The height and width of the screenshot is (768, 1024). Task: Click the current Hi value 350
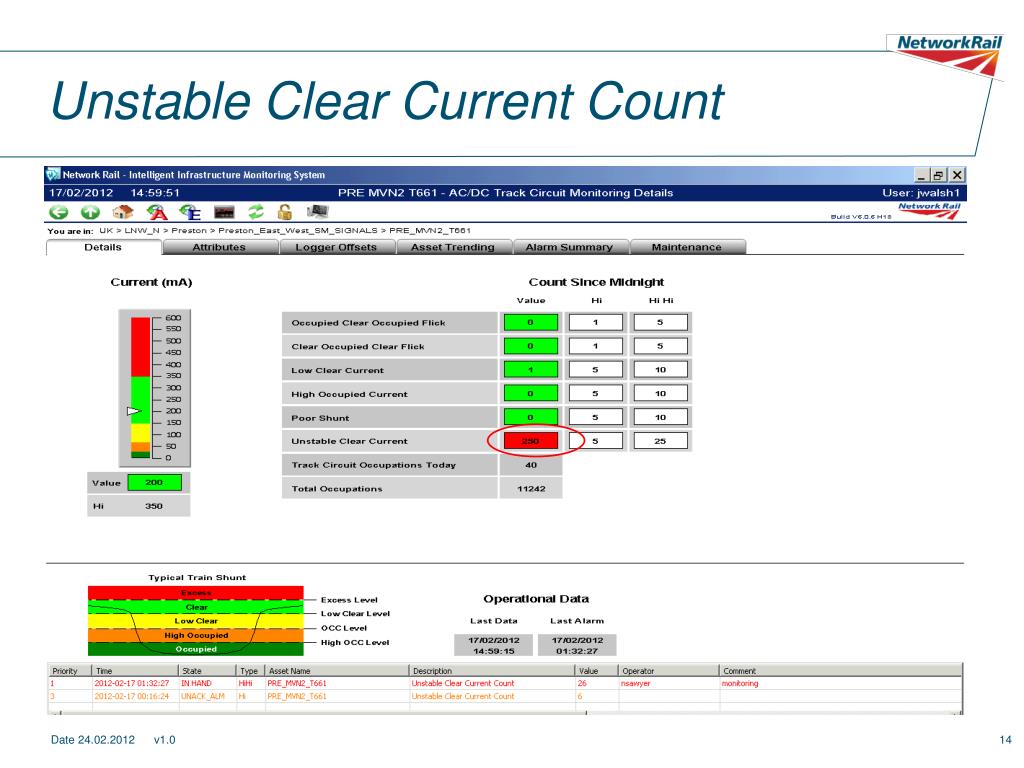click(154, 506)
